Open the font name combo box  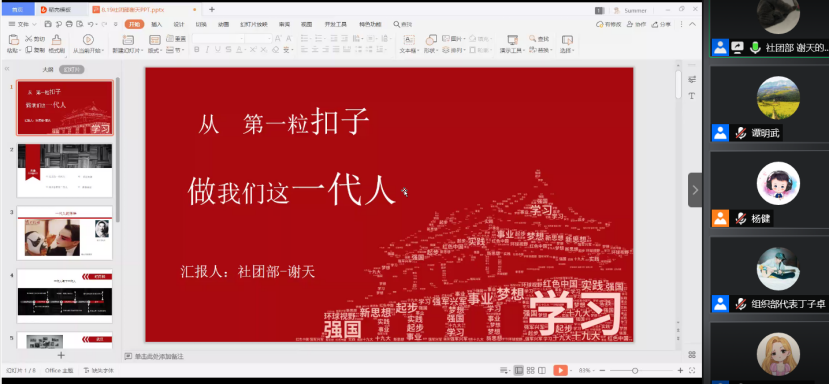click(x=218, y=39)
